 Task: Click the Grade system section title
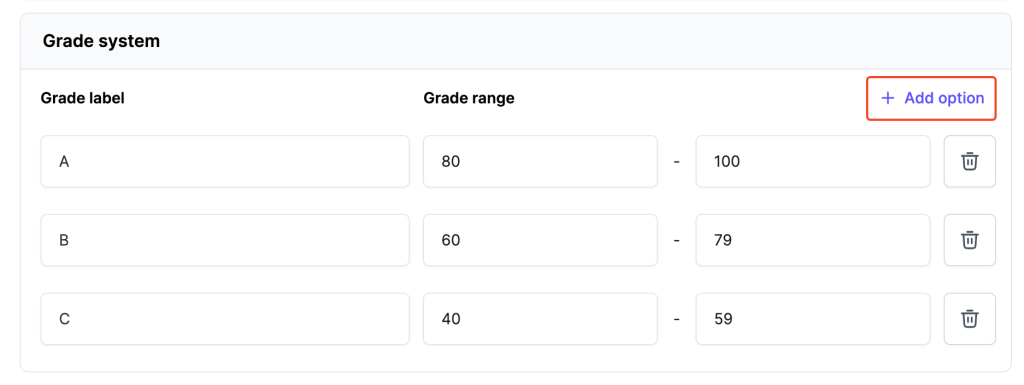coord(101,41)
